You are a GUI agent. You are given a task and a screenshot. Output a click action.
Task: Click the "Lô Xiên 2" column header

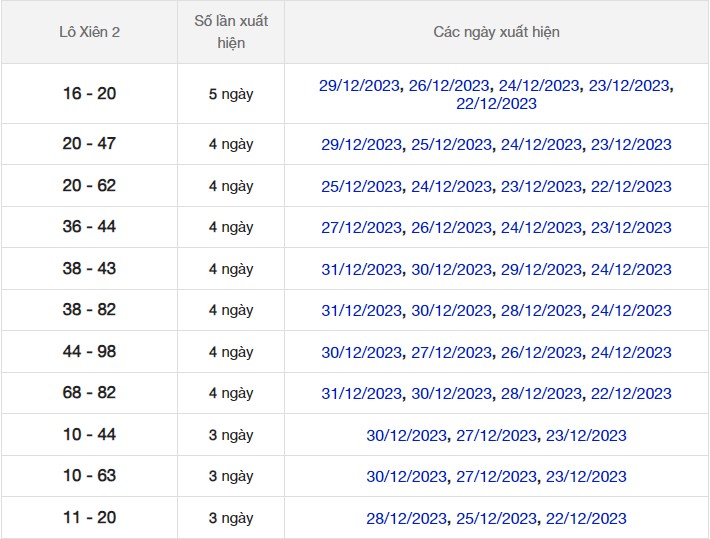[x=89, y=32]
